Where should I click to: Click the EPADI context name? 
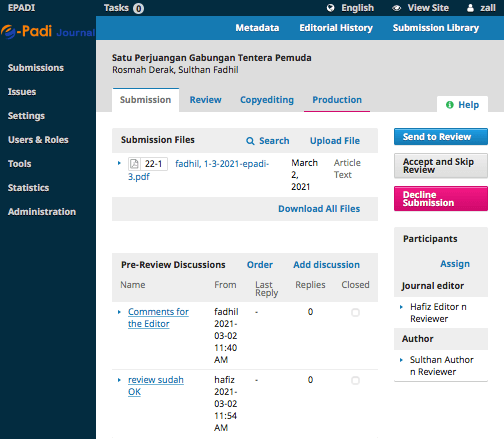tap(22, 8)
